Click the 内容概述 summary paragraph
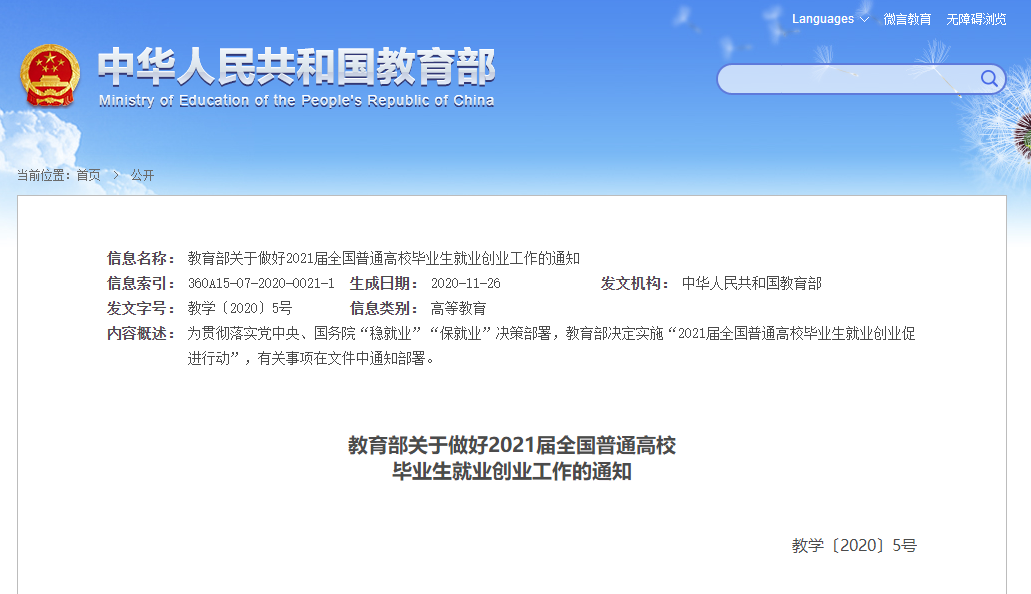 click(551, 346)
